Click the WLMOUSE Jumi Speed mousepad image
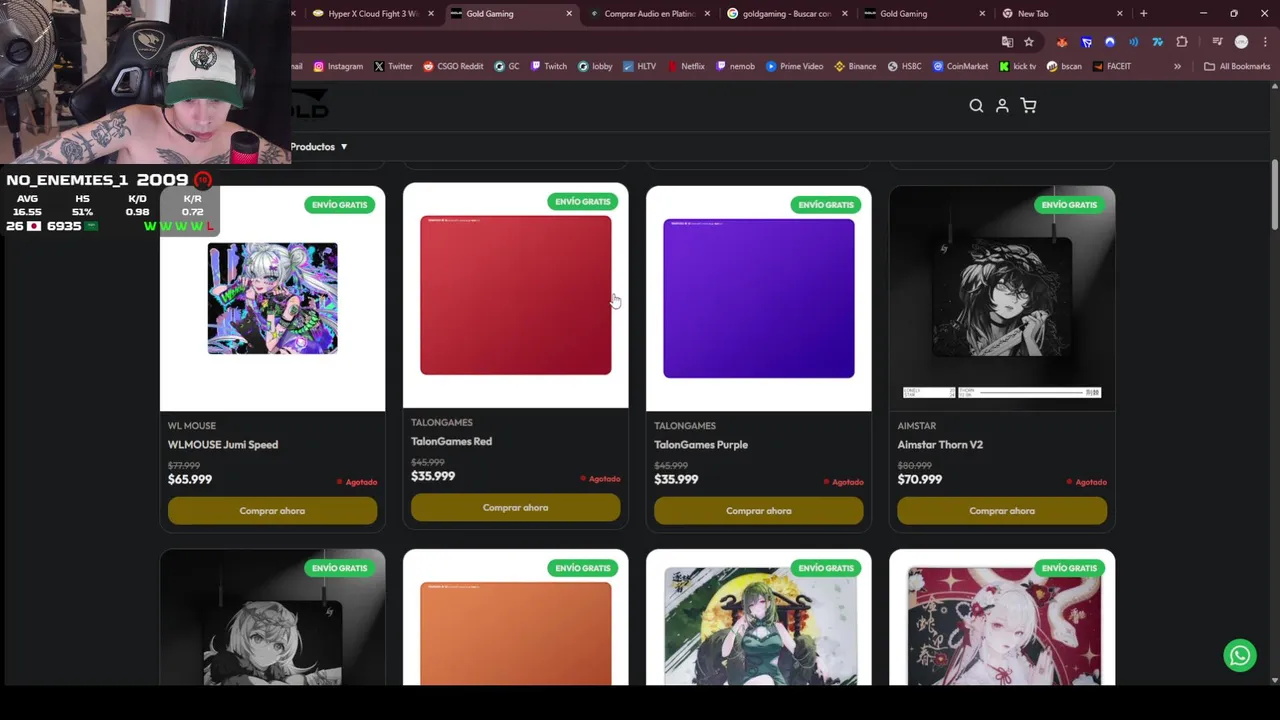This screenshot has width=1280, height=720. click(x=272, y=298)
